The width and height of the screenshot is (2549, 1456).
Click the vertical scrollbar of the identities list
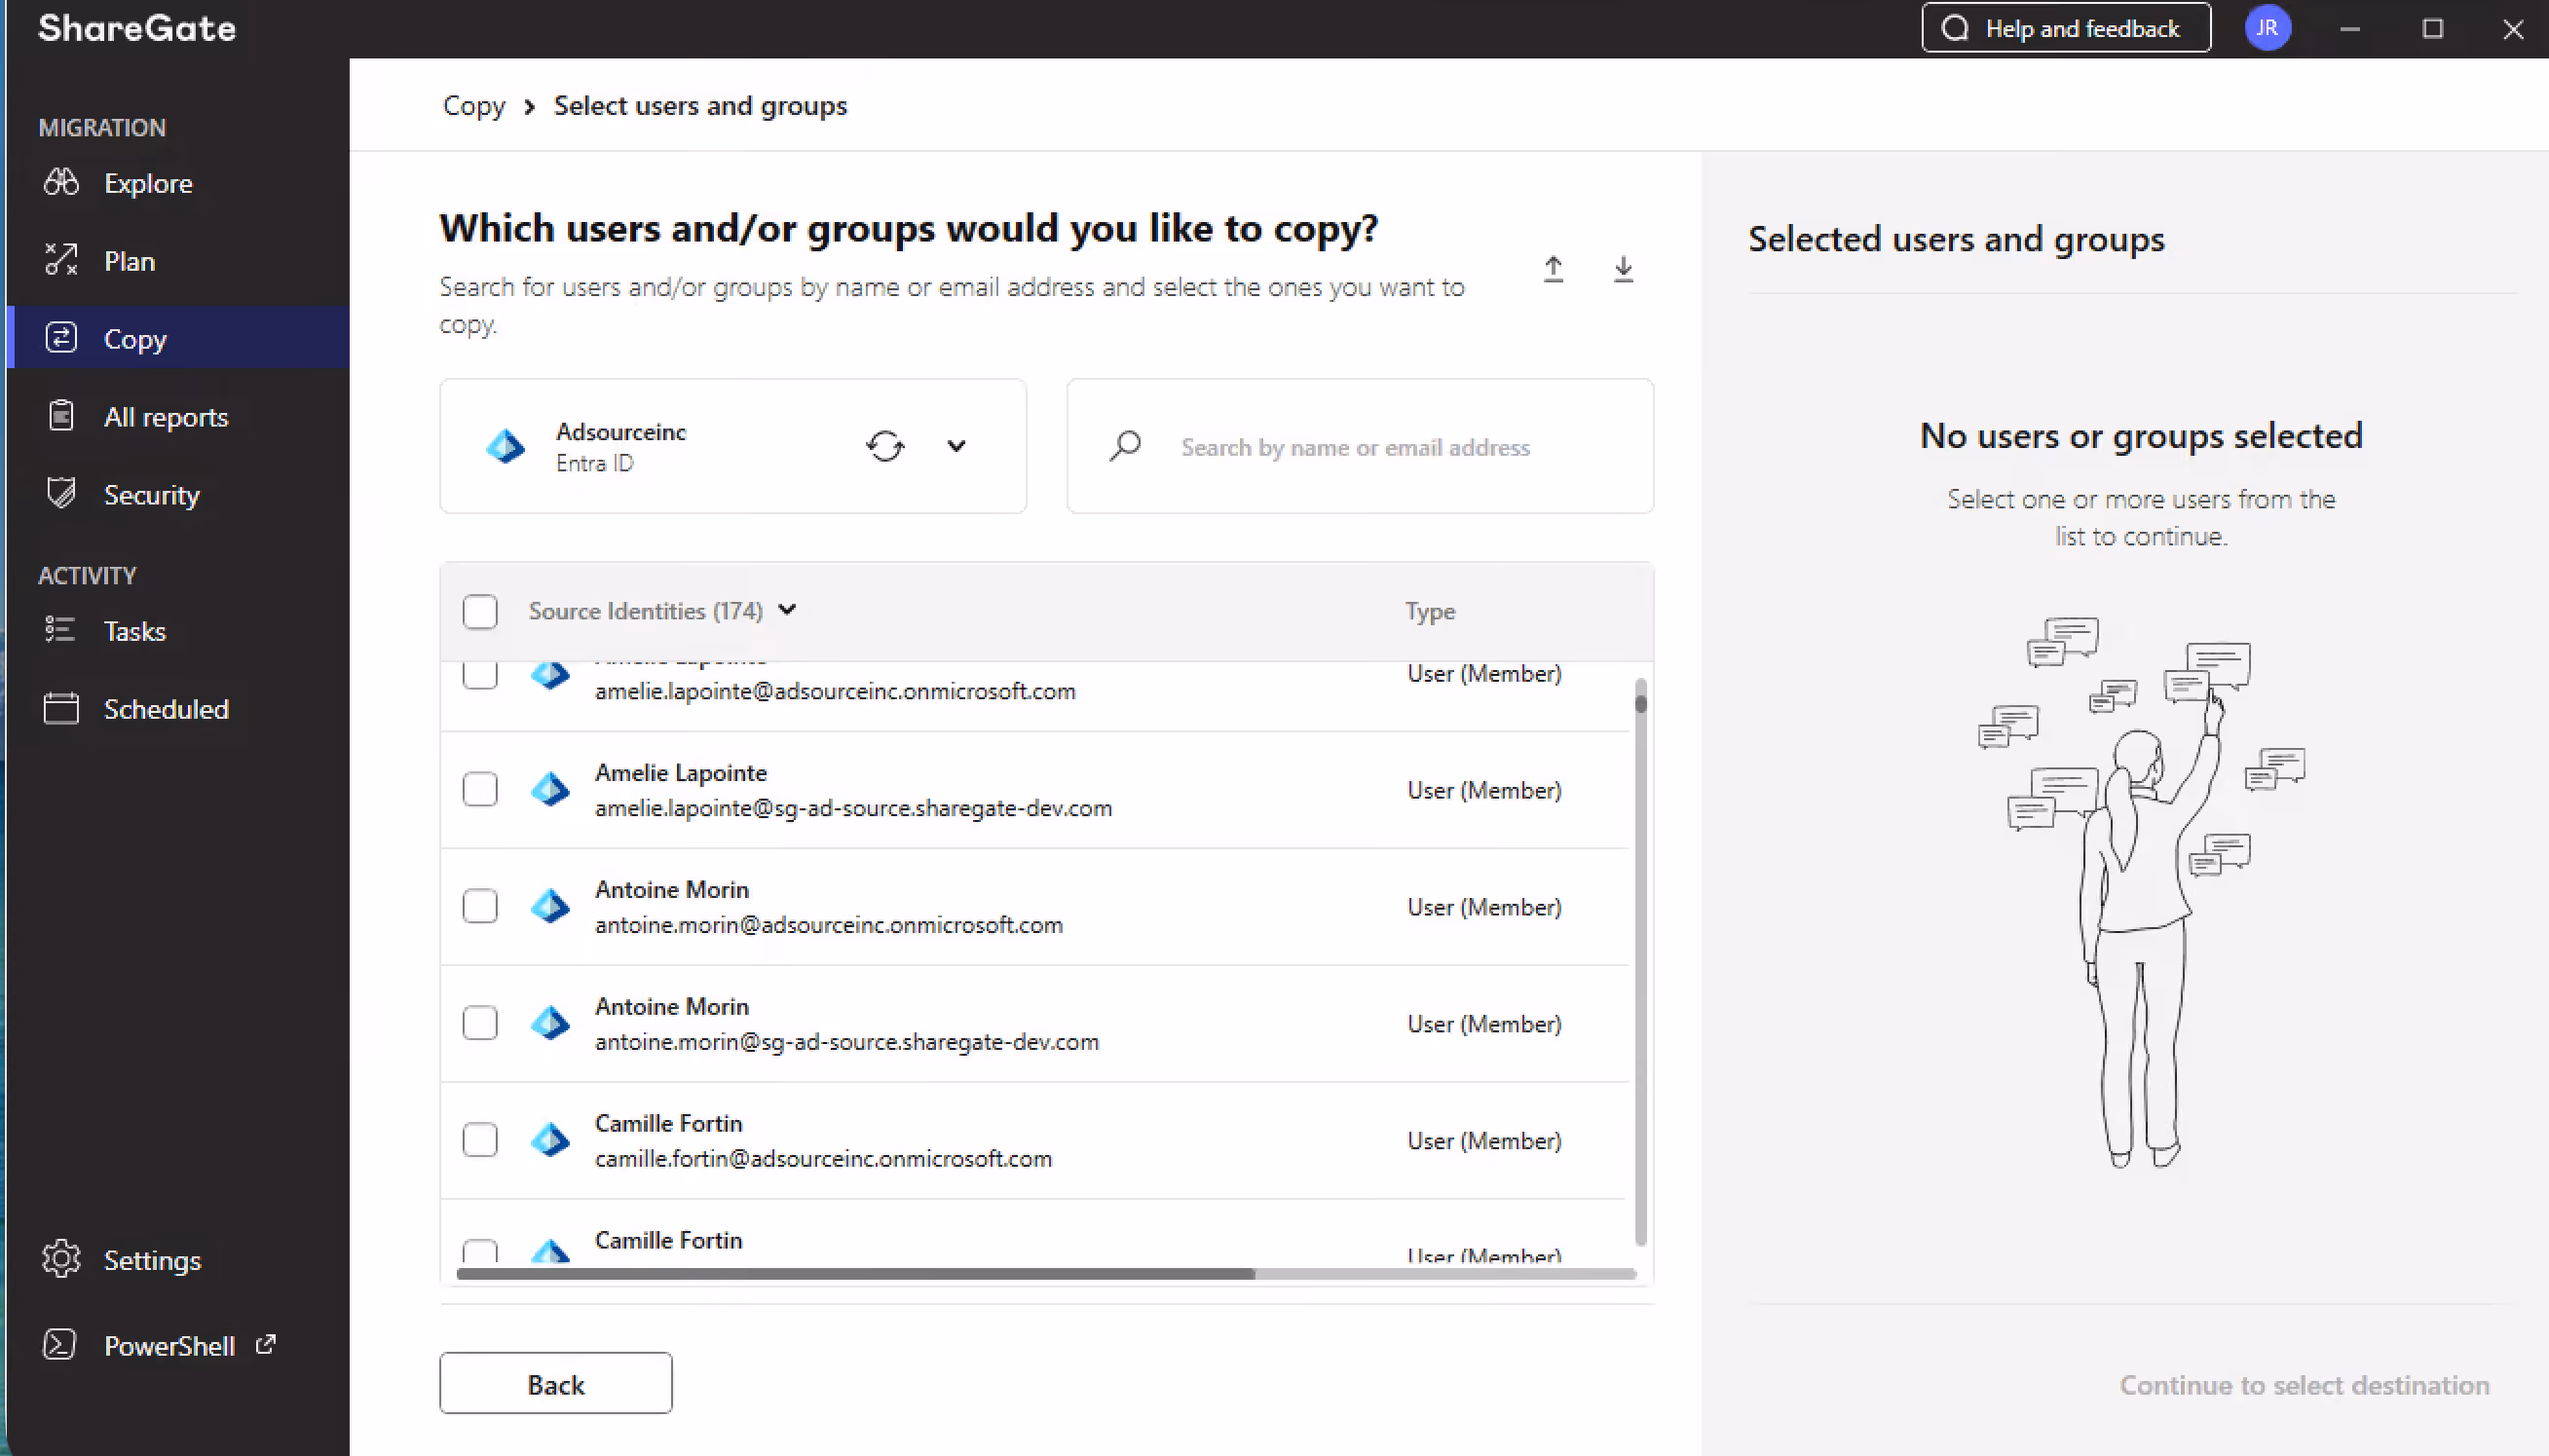point(1641,962)
